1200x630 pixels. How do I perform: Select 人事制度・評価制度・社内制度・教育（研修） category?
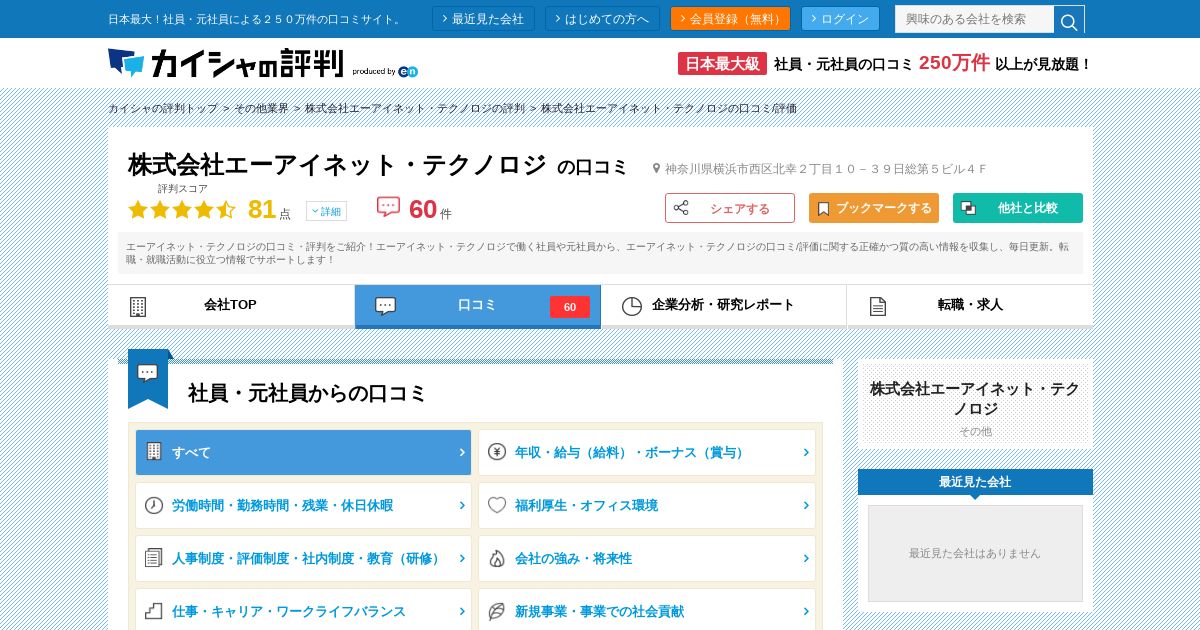(303, 558)
